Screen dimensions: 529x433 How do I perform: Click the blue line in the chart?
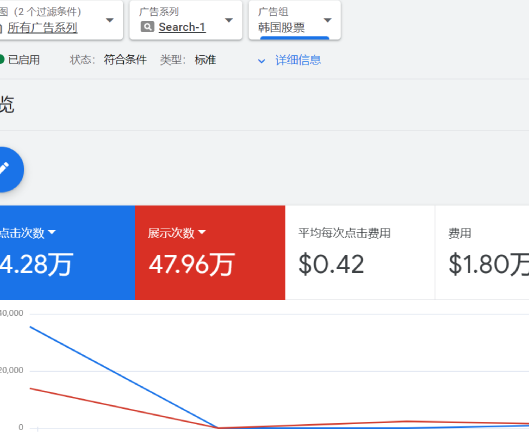(123, 377)
